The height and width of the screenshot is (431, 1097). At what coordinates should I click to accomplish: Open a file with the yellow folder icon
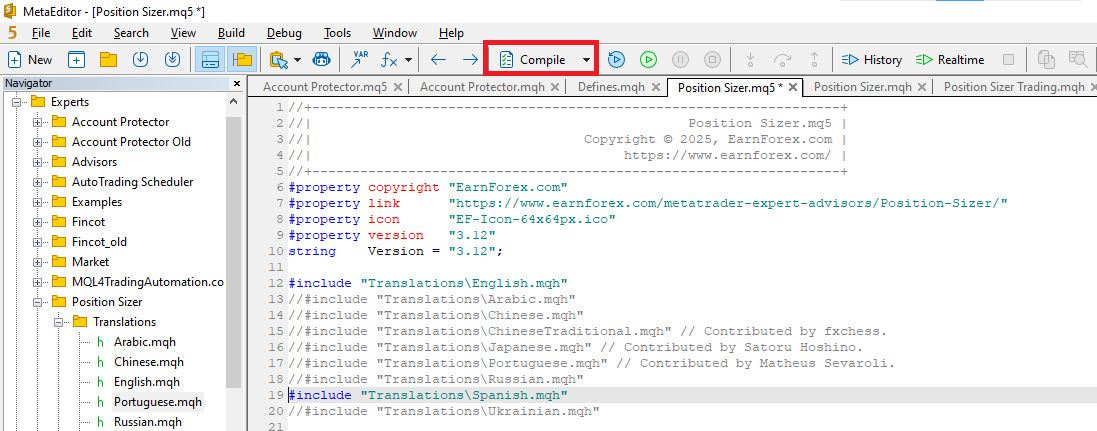pyautogui.click(x=108, y=59)
